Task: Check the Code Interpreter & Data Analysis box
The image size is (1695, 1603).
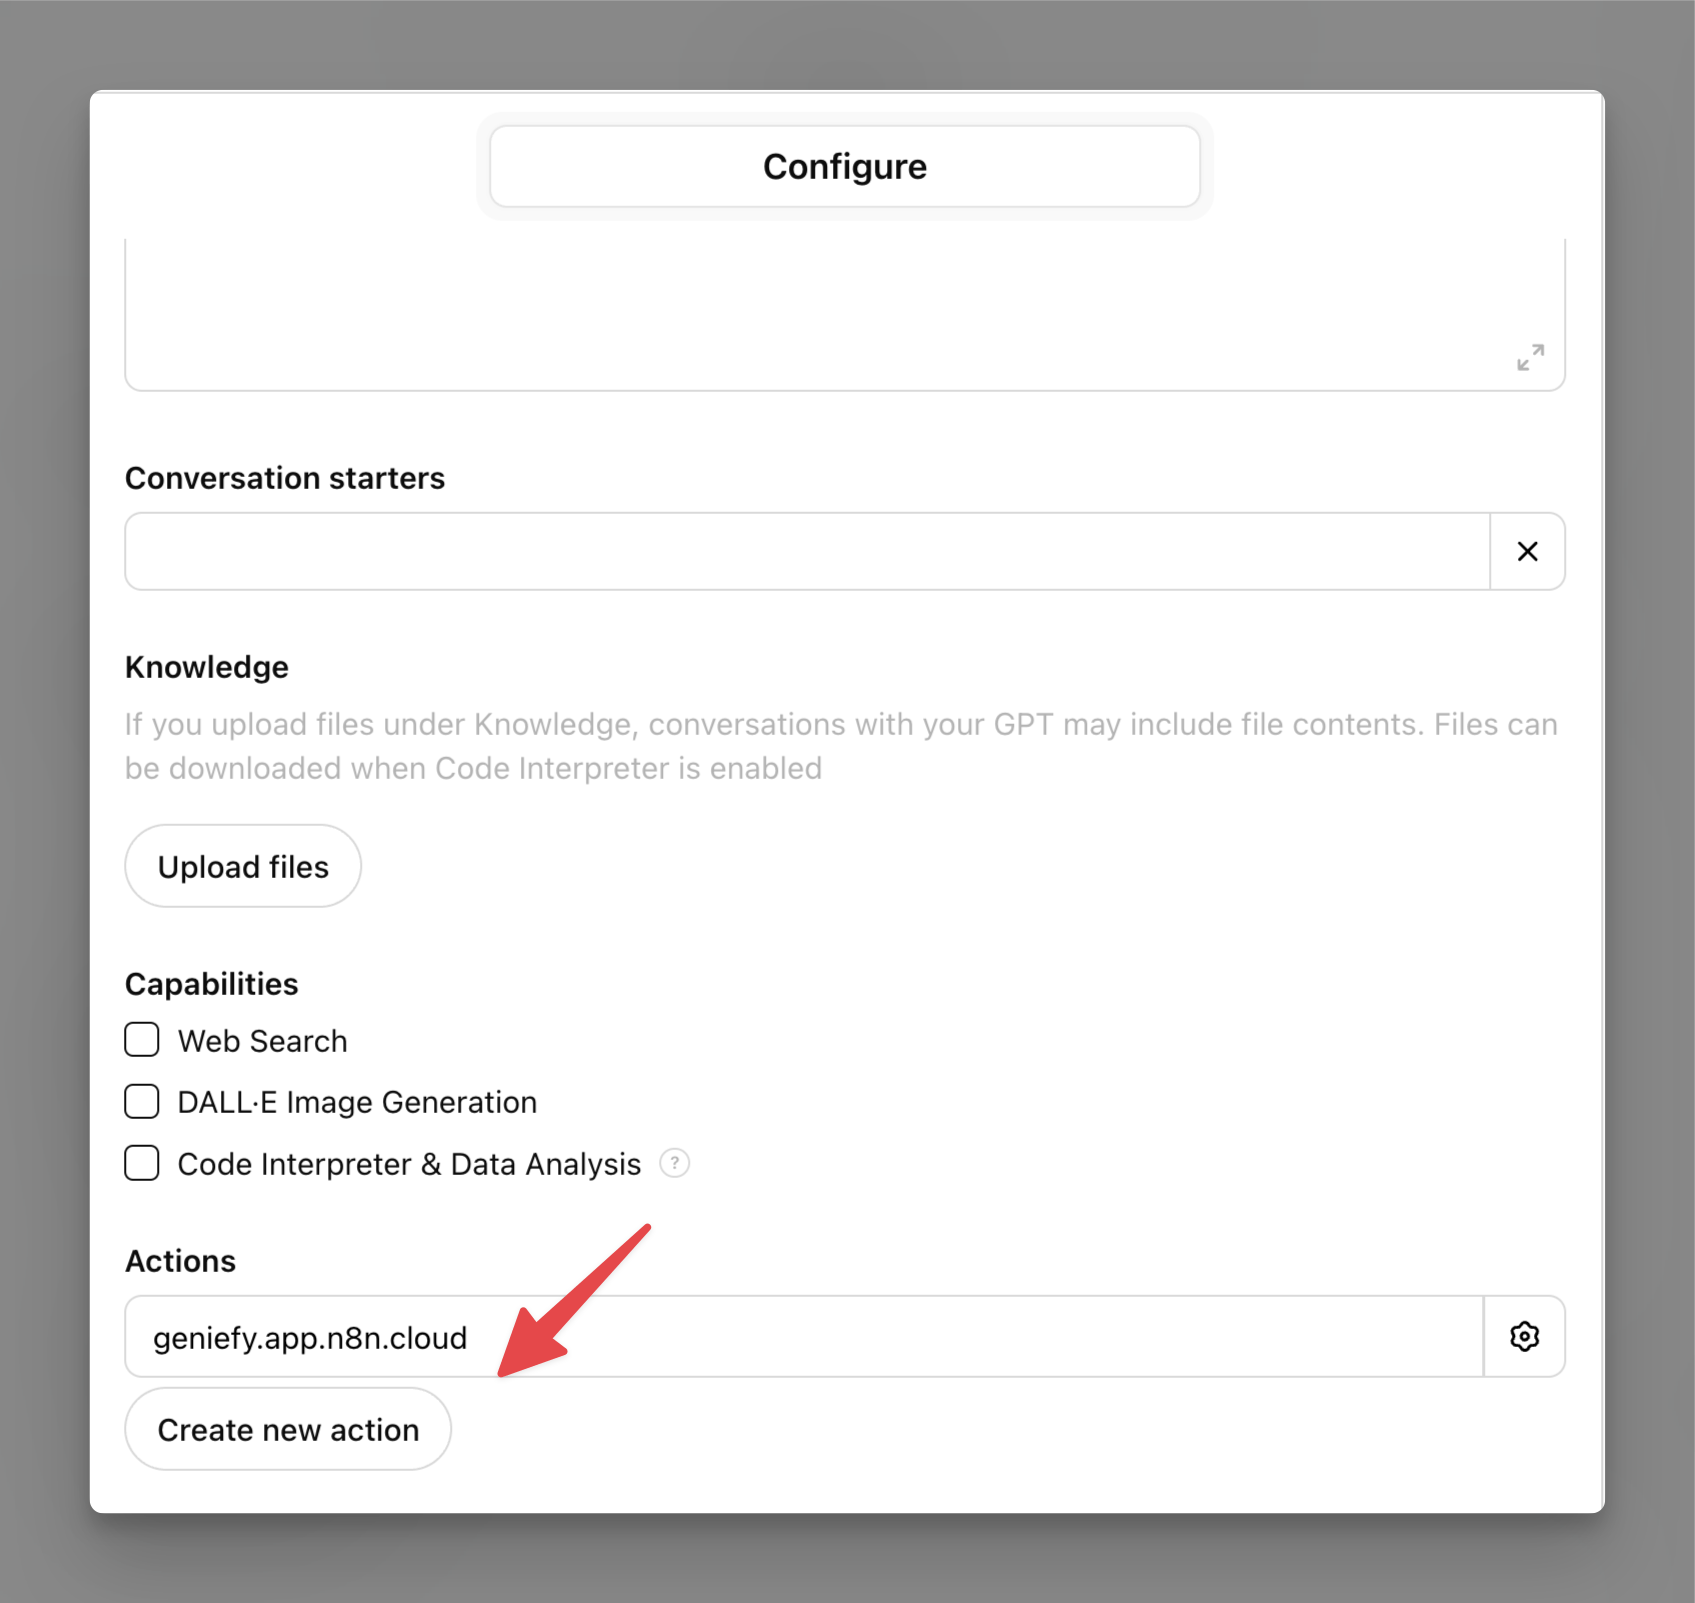Action: tap(142, 1163)
